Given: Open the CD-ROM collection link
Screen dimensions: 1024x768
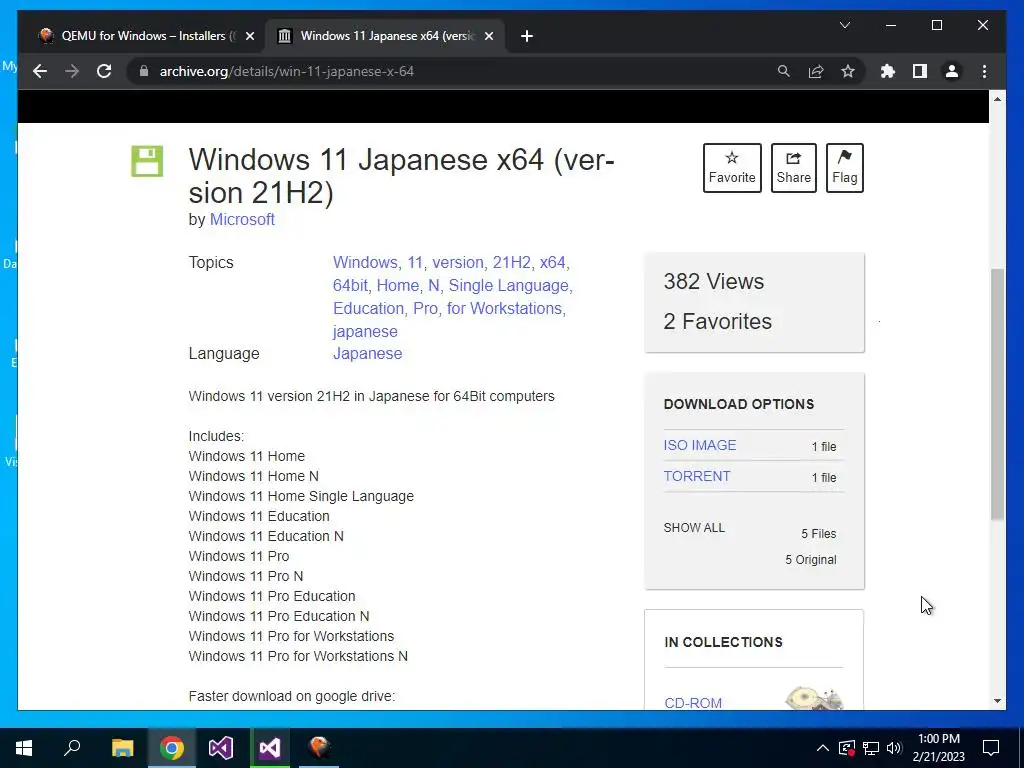Looking at the screenshot, I should click(693, 703).
